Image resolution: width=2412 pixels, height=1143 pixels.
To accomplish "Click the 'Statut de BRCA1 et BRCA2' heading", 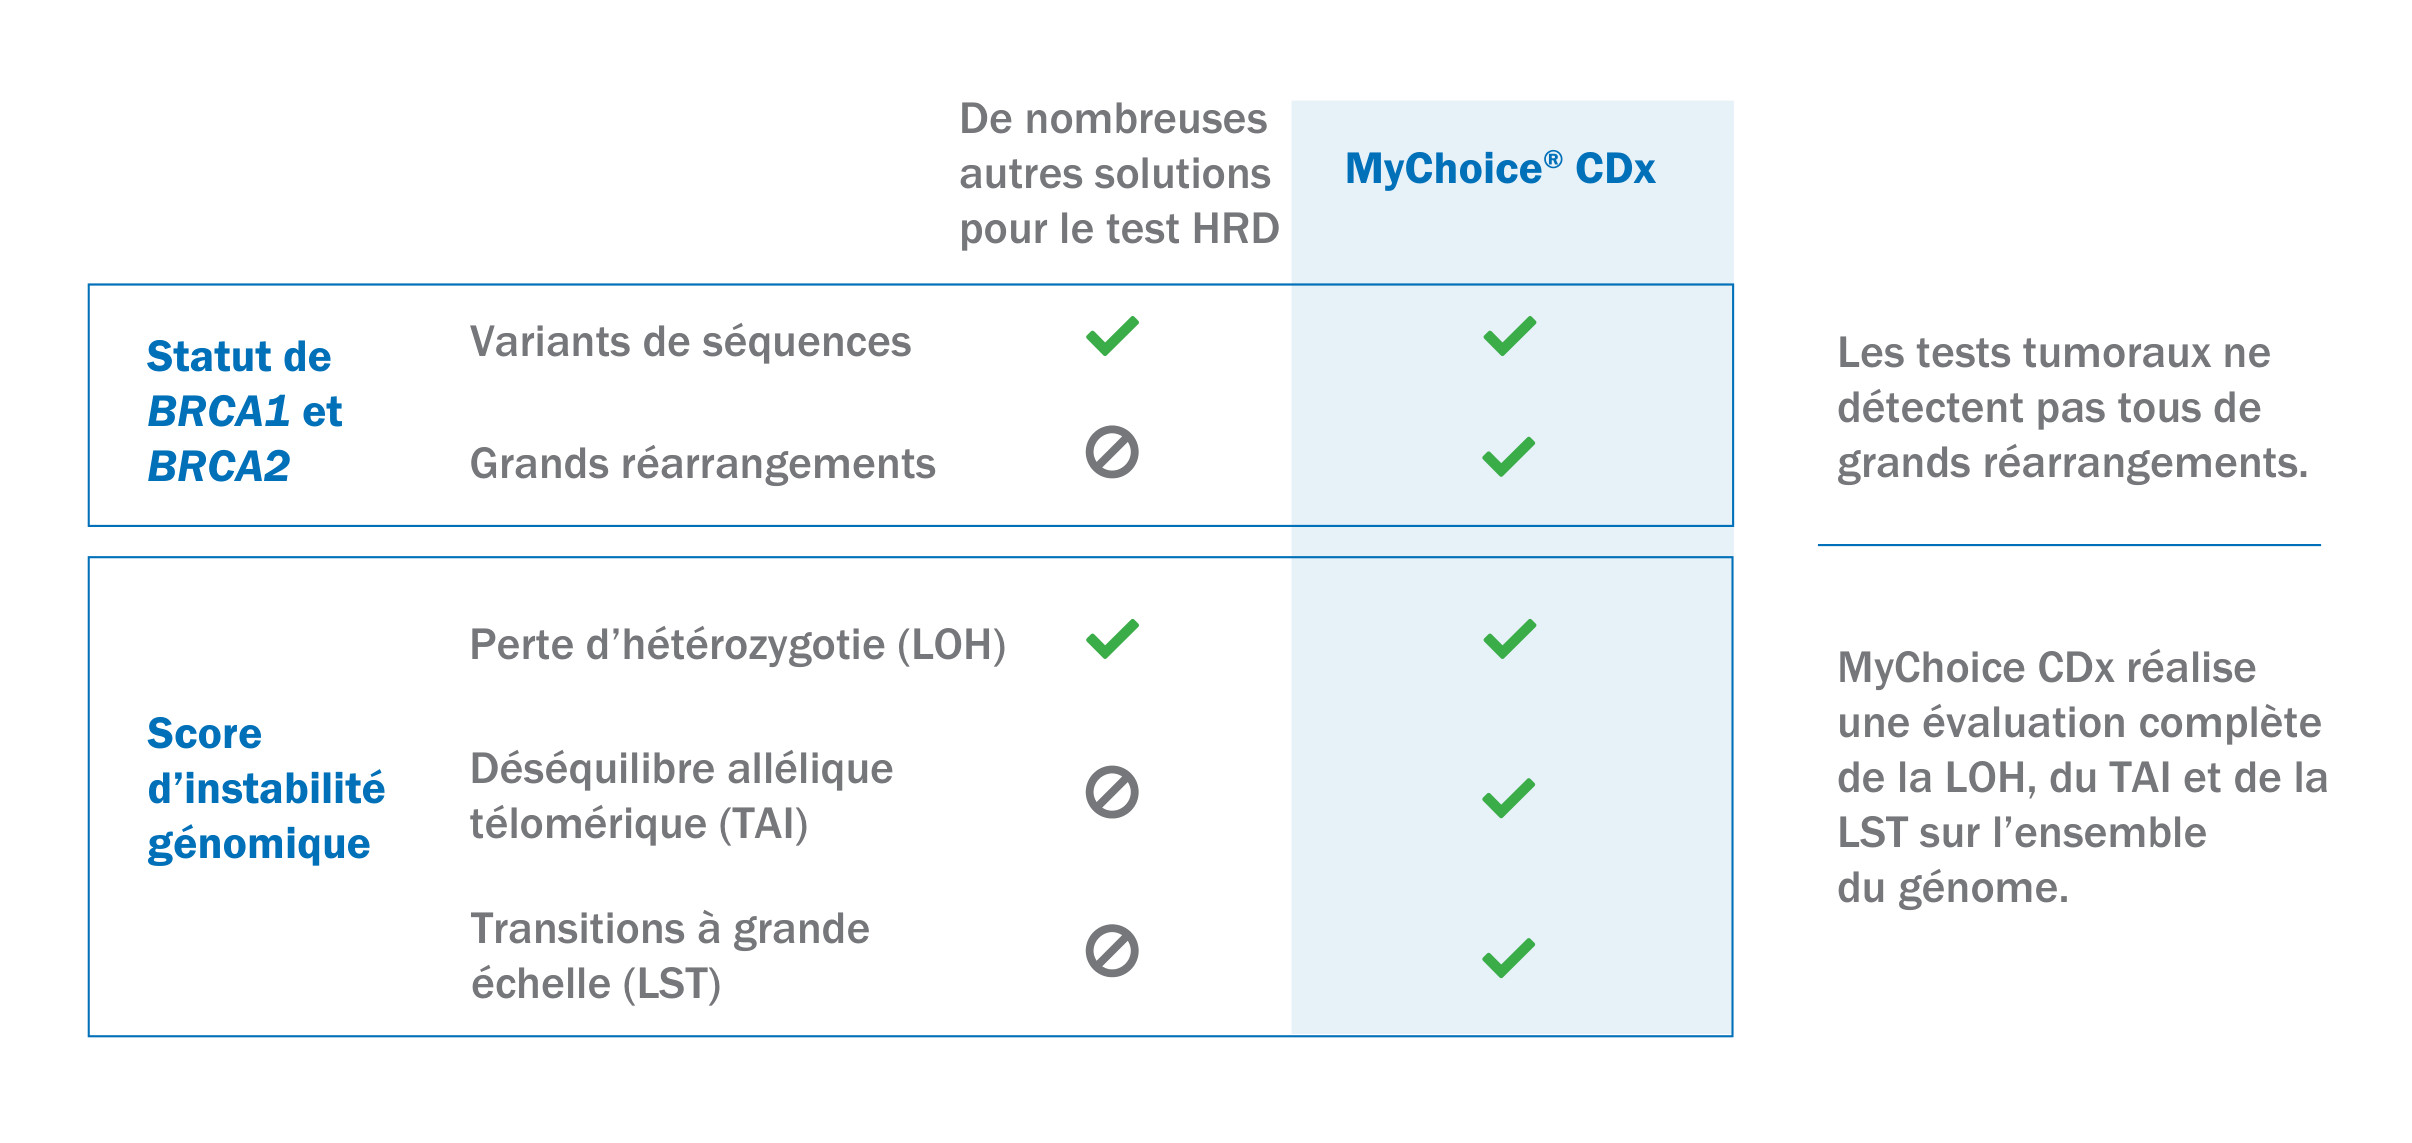I will 244,411.
